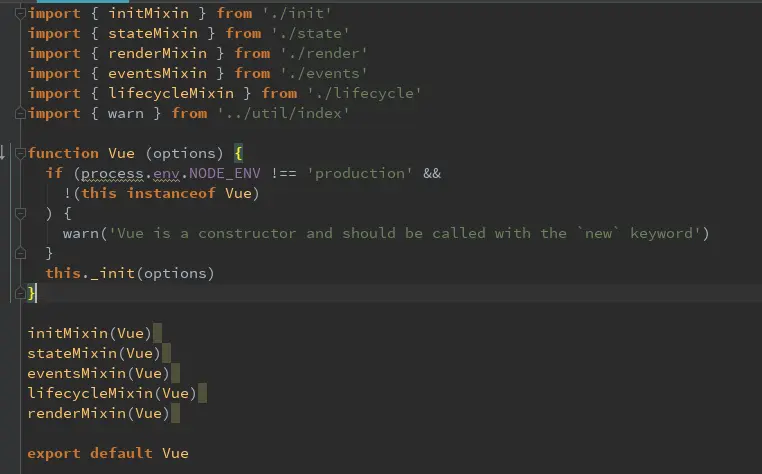This screenshot has width=762, height=474.
Task: Click the 'instanceof' keyword
Action: (171, 193)
